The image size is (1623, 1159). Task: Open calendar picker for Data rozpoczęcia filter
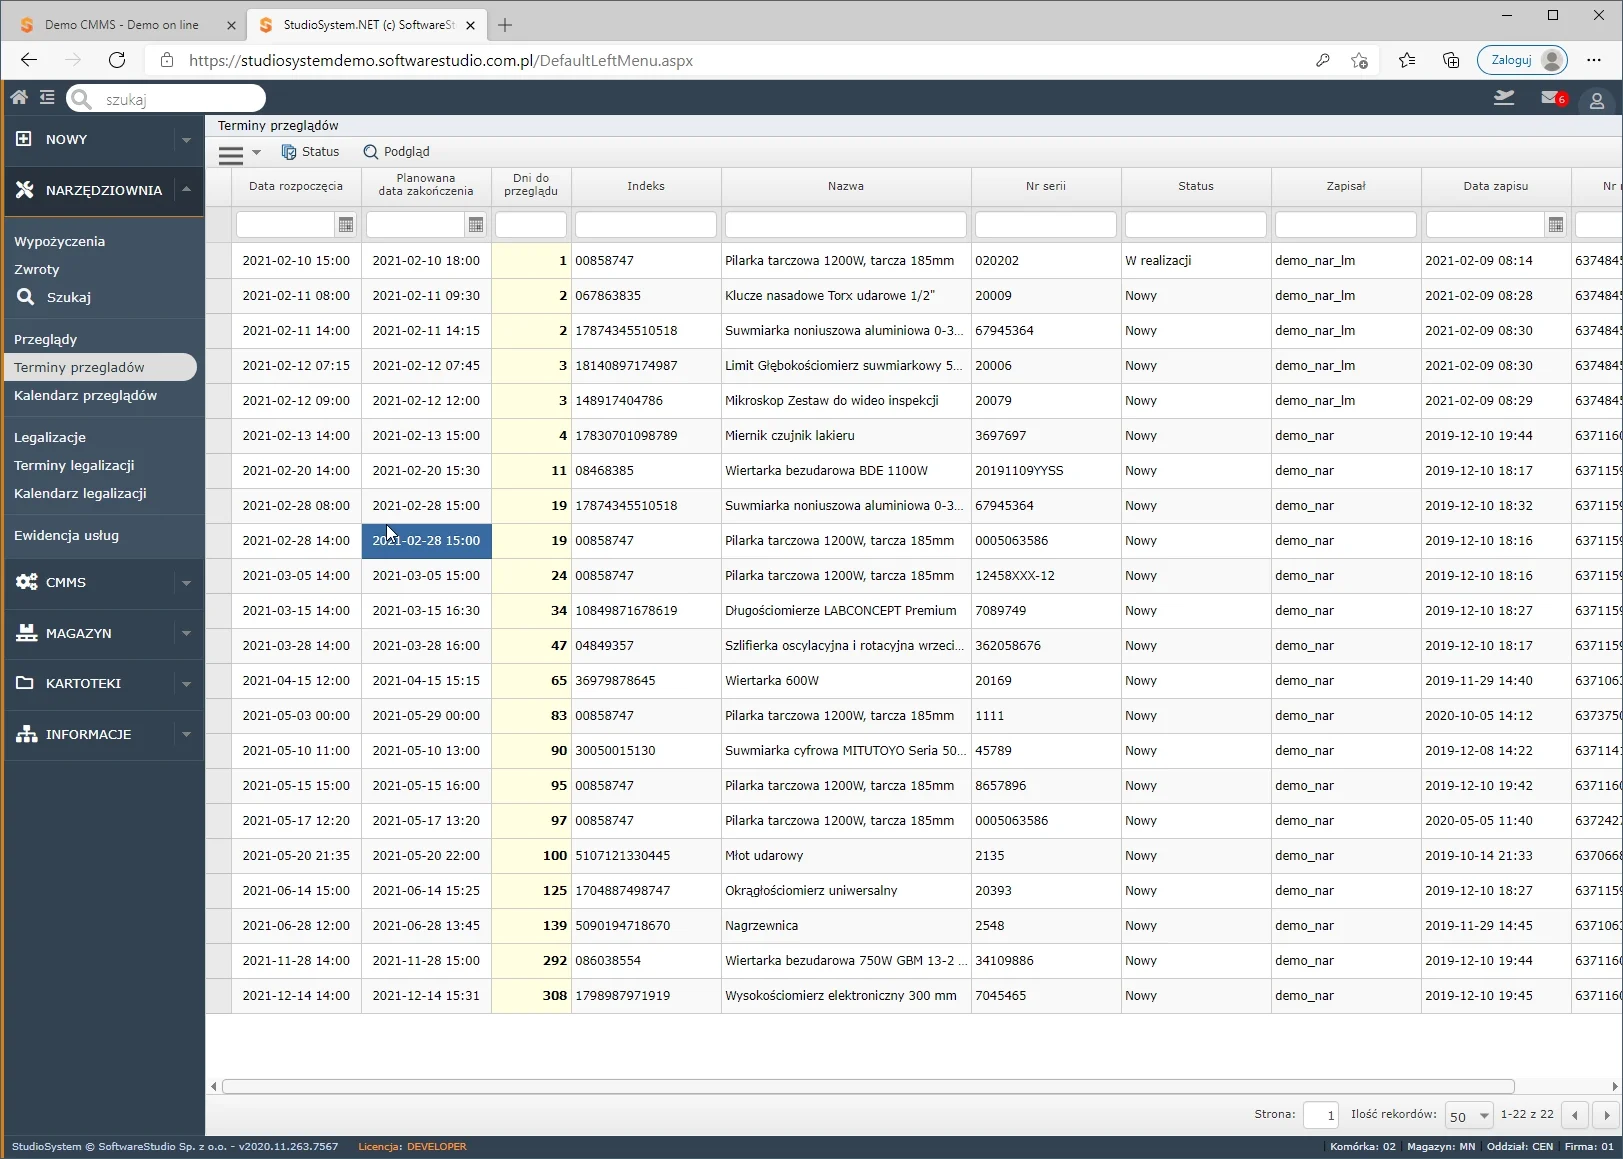pos(346,225)
